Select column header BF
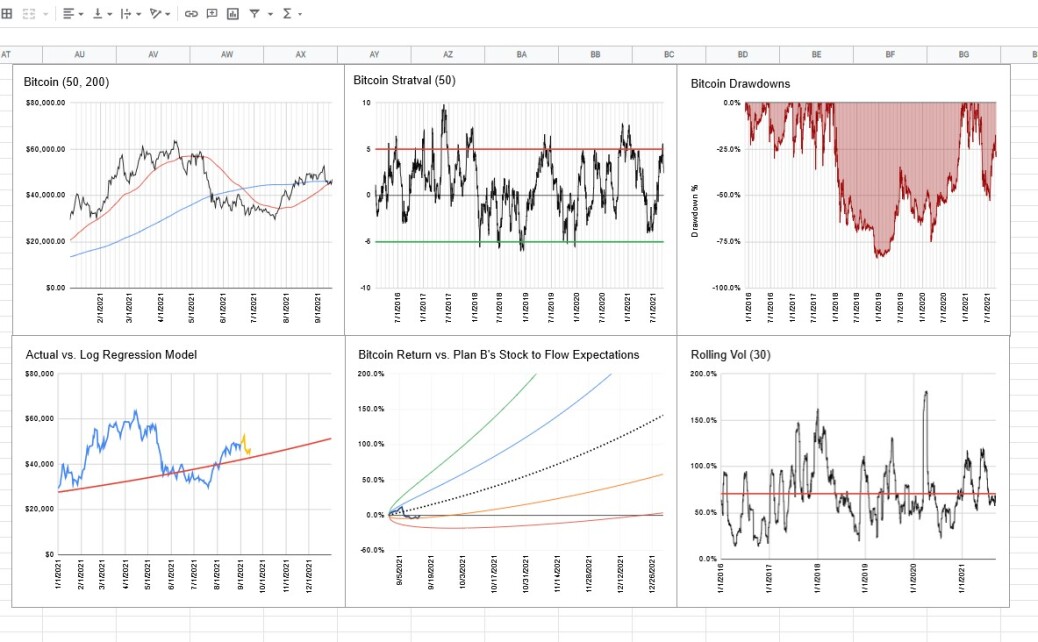 pos(890,54)
